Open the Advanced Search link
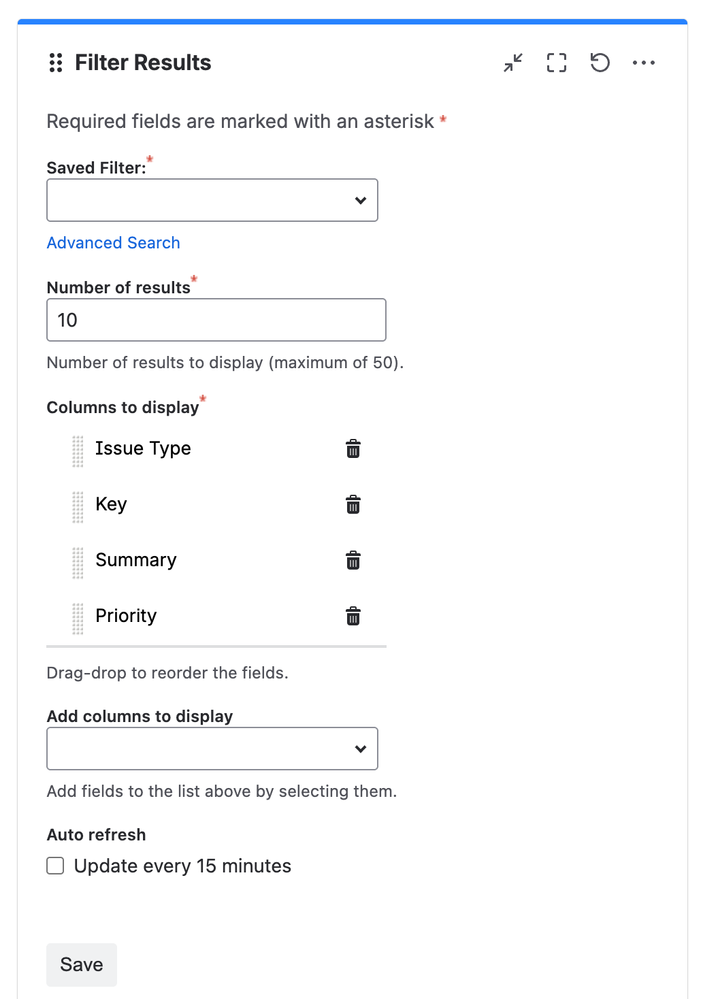This screenshot has width=701, height=999. pyautogui.click(x=113, y=243)
